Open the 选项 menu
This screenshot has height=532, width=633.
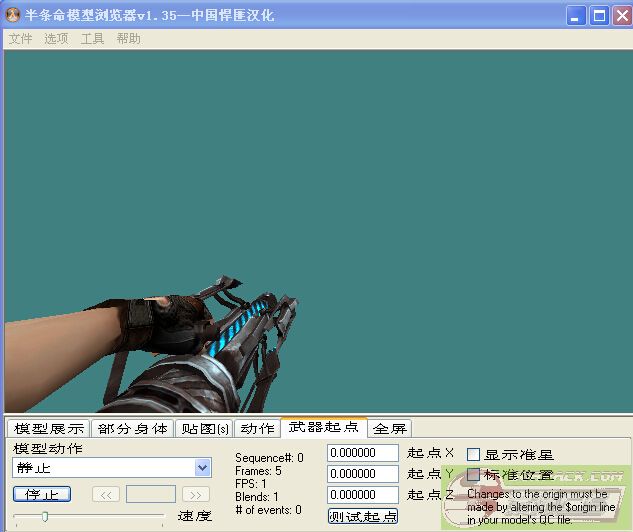pos(56,38)
